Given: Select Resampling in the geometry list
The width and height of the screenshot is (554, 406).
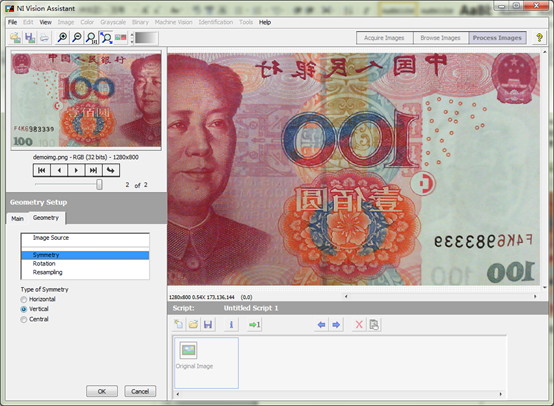Looking at the screenshot, I should click(85, 272).
